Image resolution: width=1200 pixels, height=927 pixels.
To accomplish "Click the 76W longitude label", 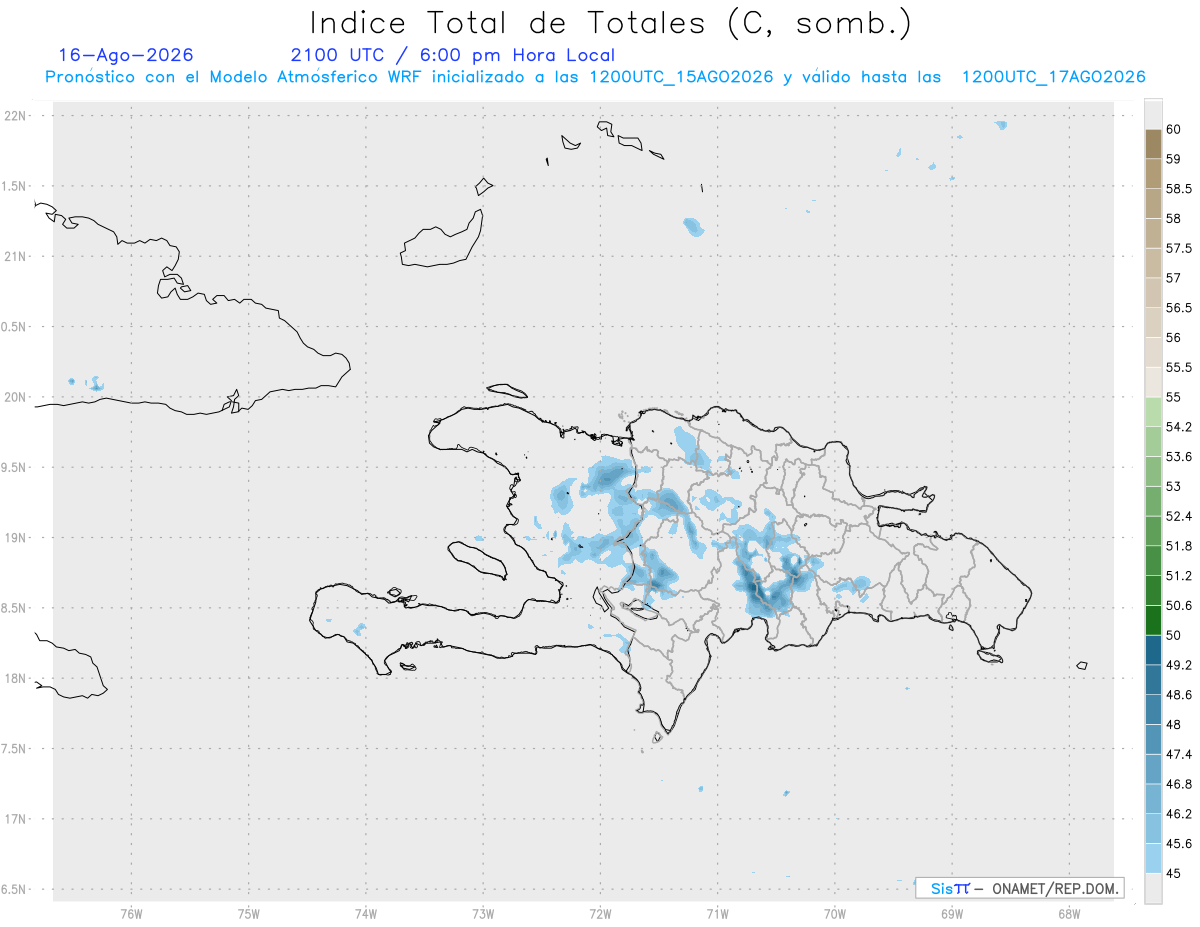I will pyautogui.click(x=131, y=914).
